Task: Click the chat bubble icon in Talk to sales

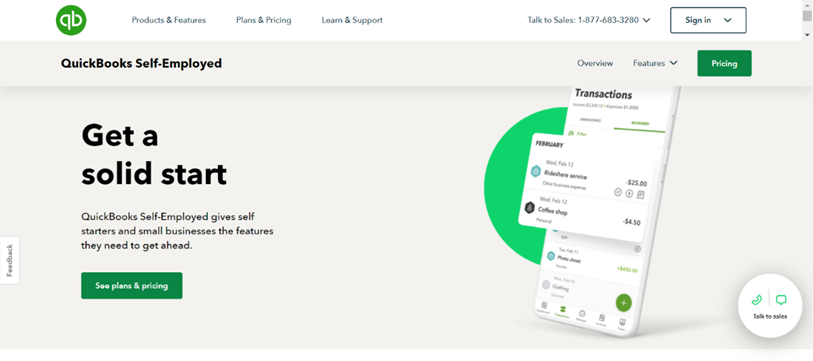Action: point(781,300)
